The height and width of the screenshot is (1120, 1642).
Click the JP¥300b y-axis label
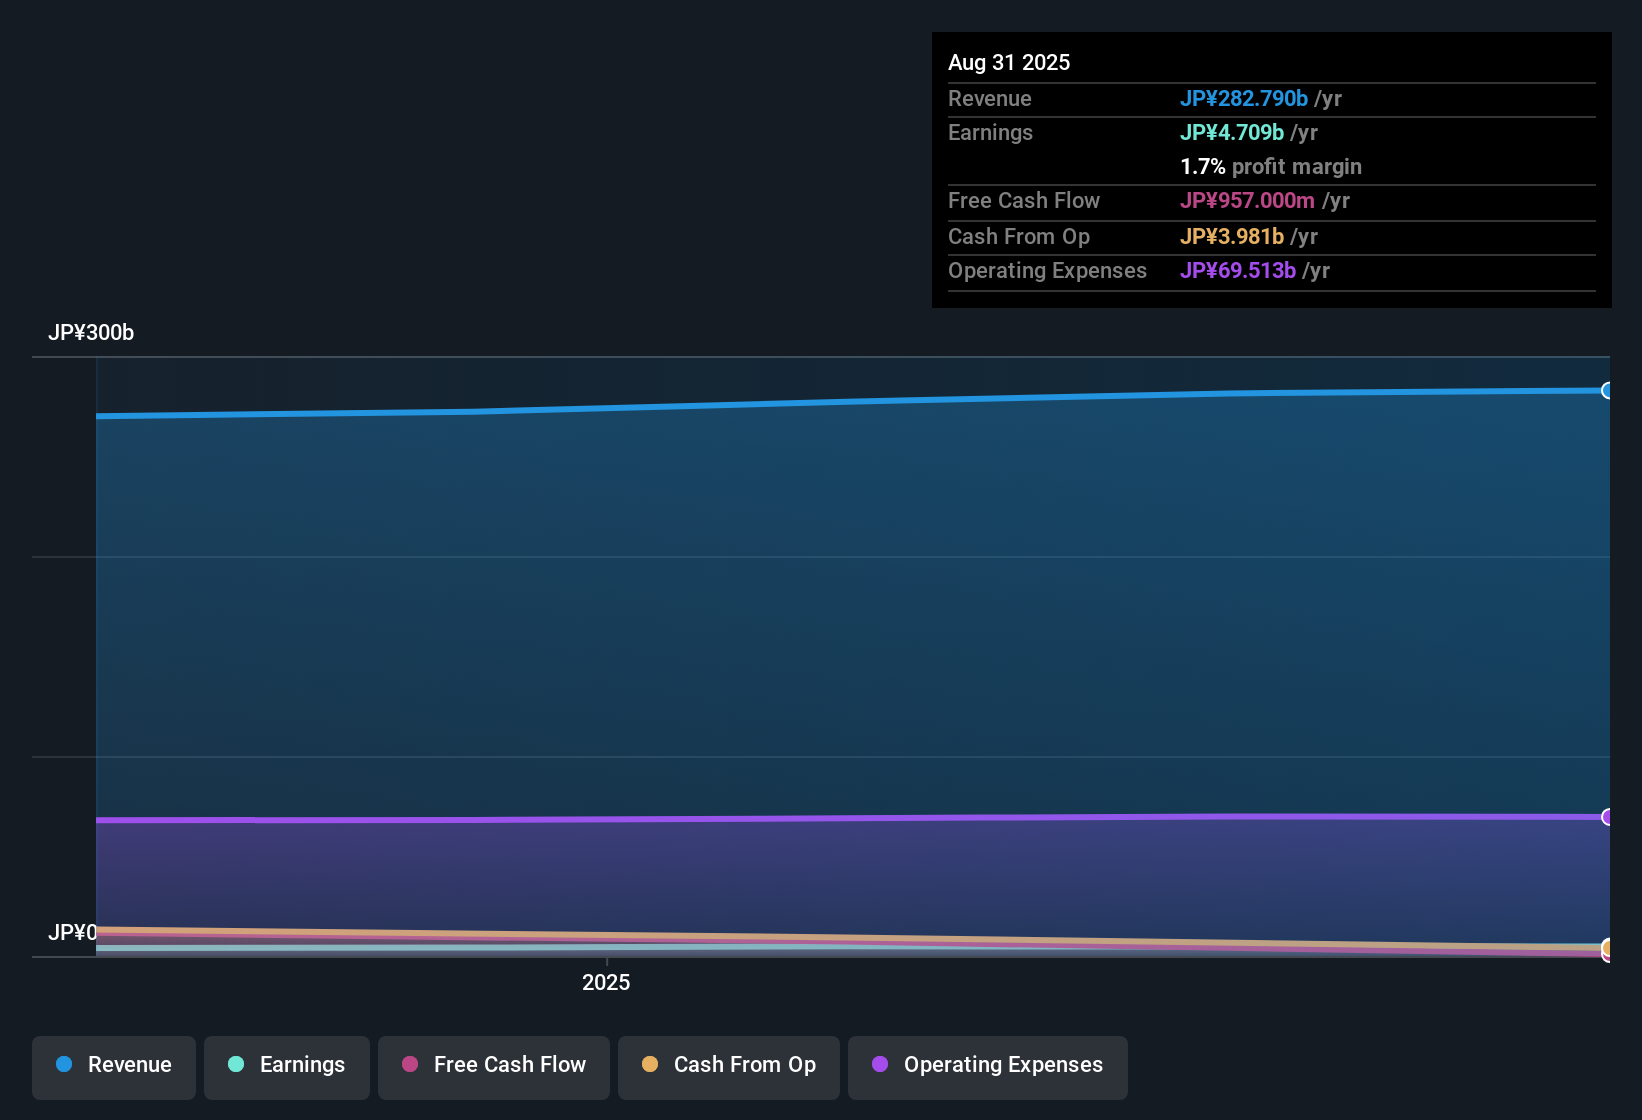(91, 333)
